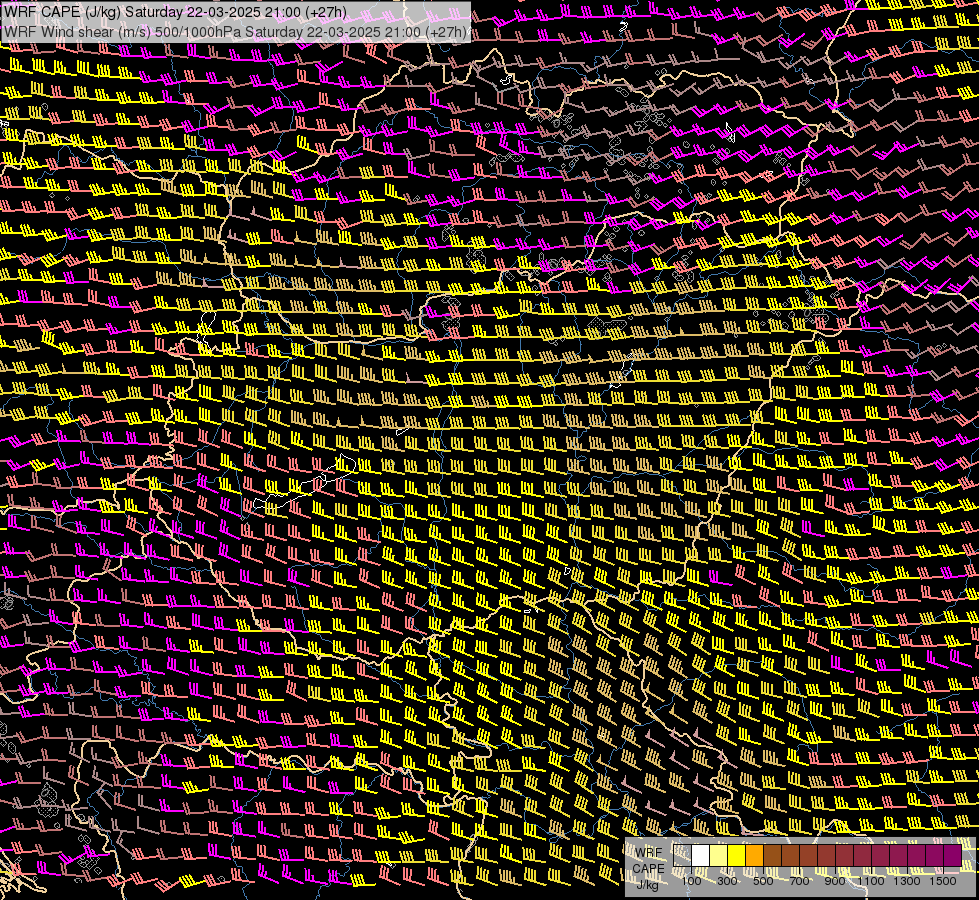The height and width of the screenshot is (900, 979).
Task: Click the pale yellow CAPE legend swatch
Action: 719,855
